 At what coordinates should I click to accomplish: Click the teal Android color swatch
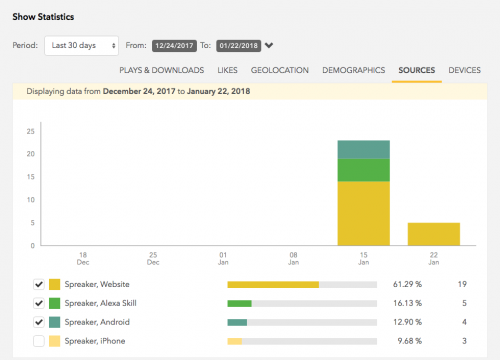pyautogui.click(x=55, y=322)
